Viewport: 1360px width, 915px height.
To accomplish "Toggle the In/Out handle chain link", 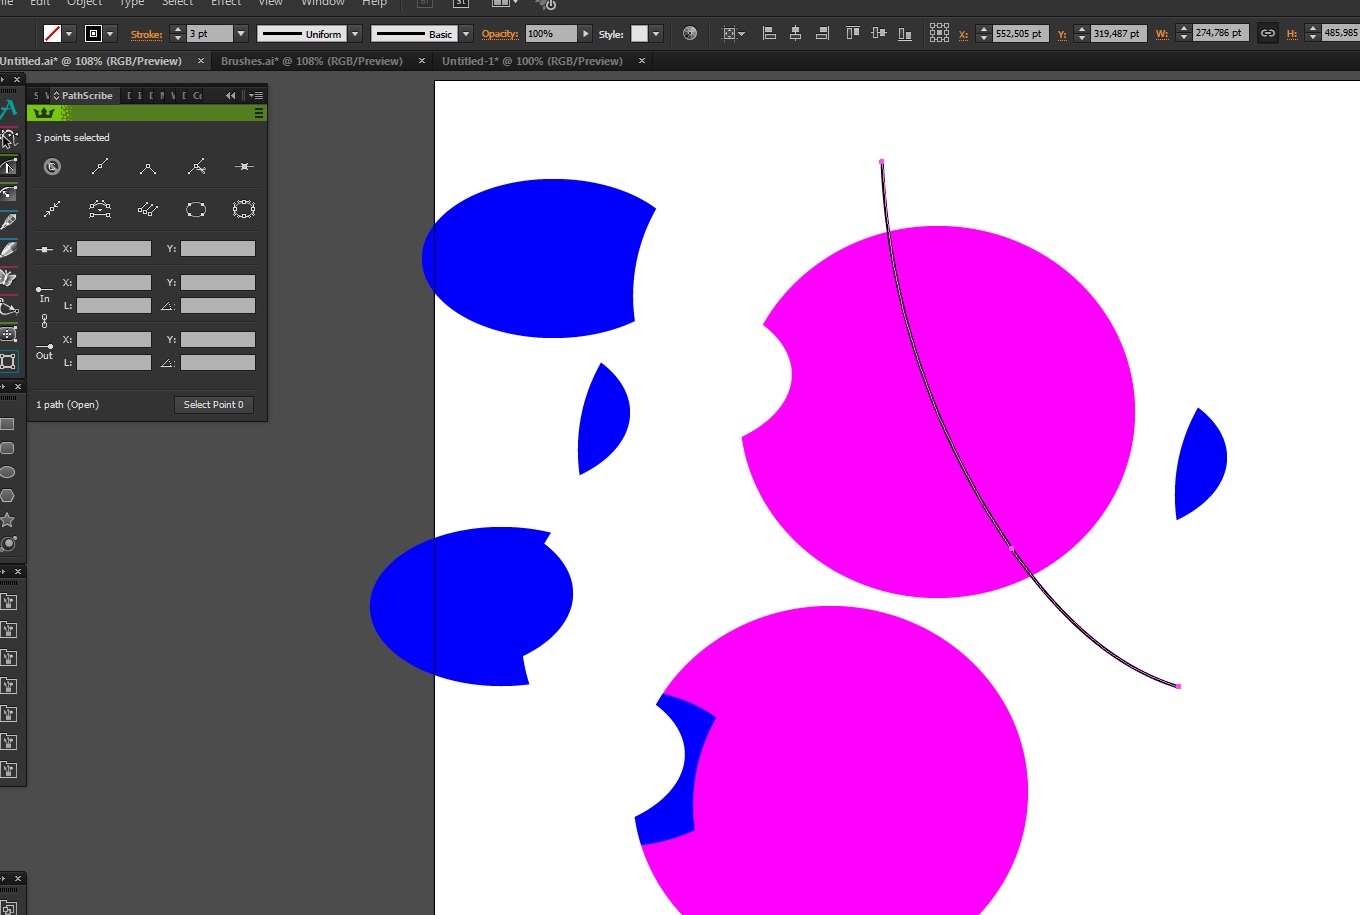I will [44, 321].
